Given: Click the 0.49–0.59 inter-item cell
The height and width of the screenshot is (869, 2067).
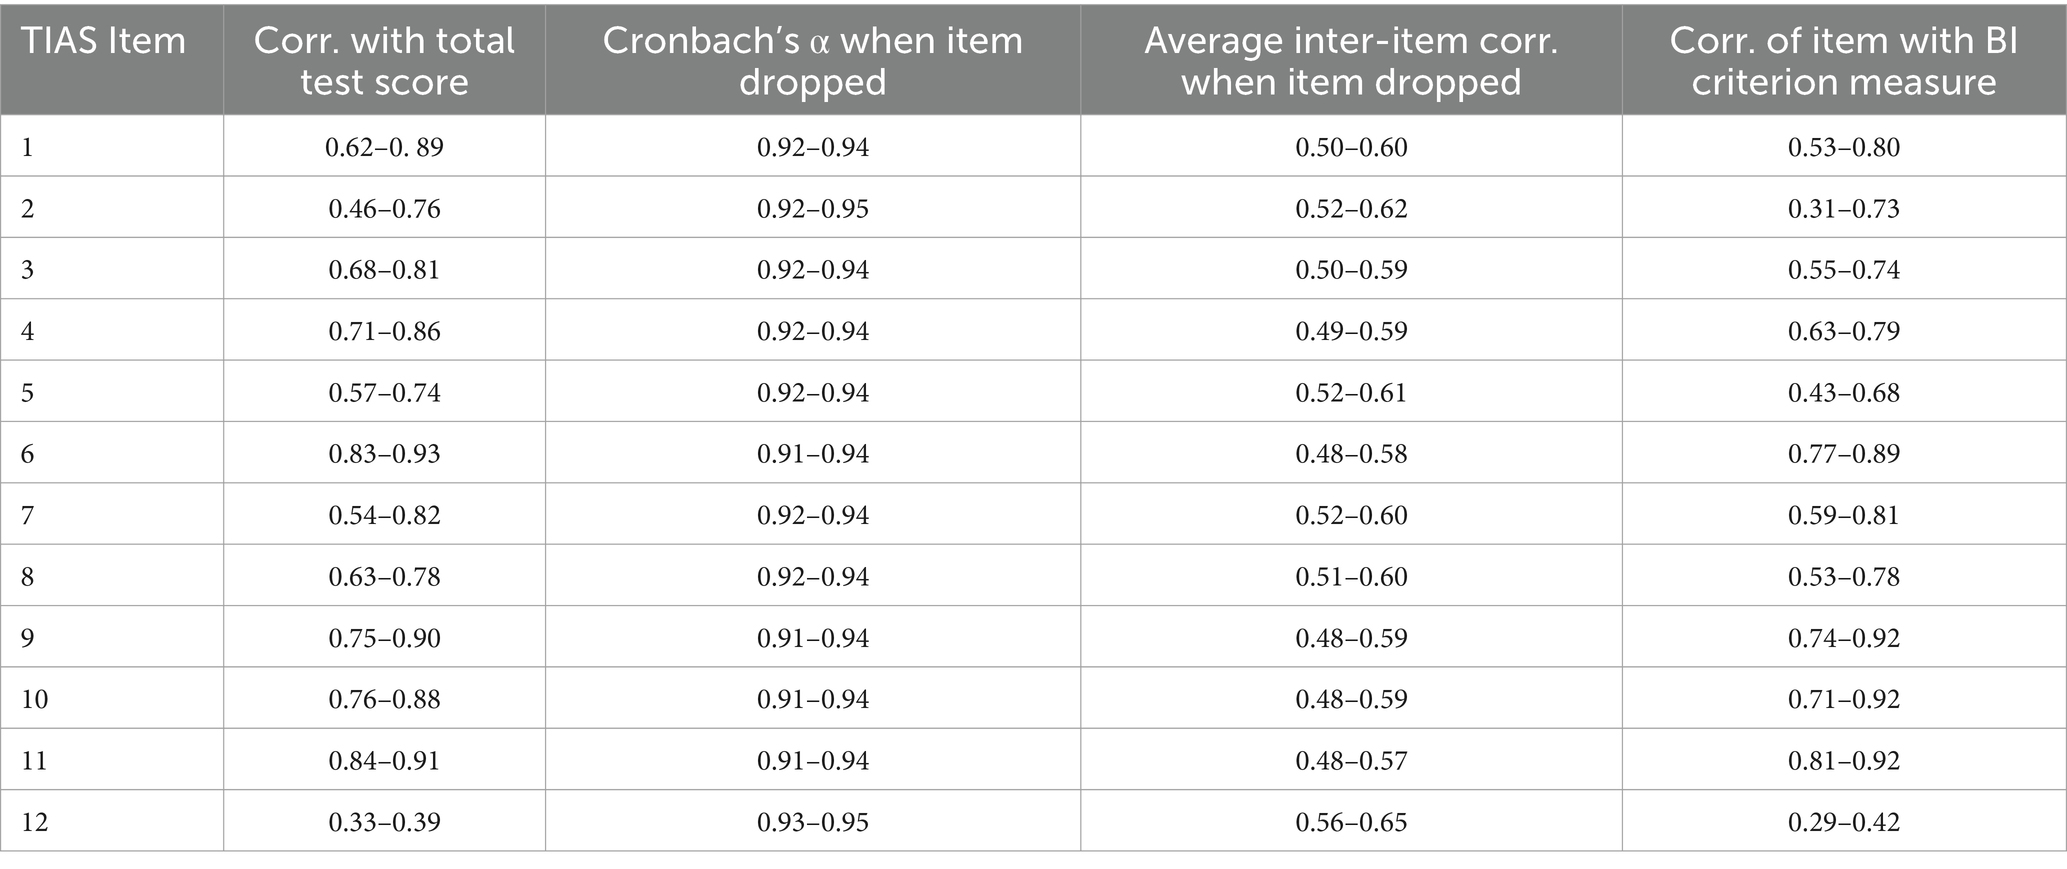Looking at the screenshot, I should pos(1351,331).
